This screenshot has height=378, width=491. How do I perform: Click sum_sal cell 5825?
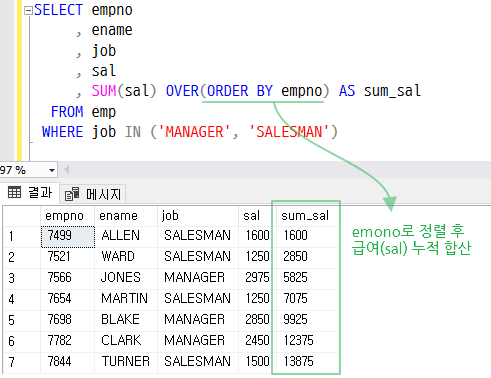point(307,278)
